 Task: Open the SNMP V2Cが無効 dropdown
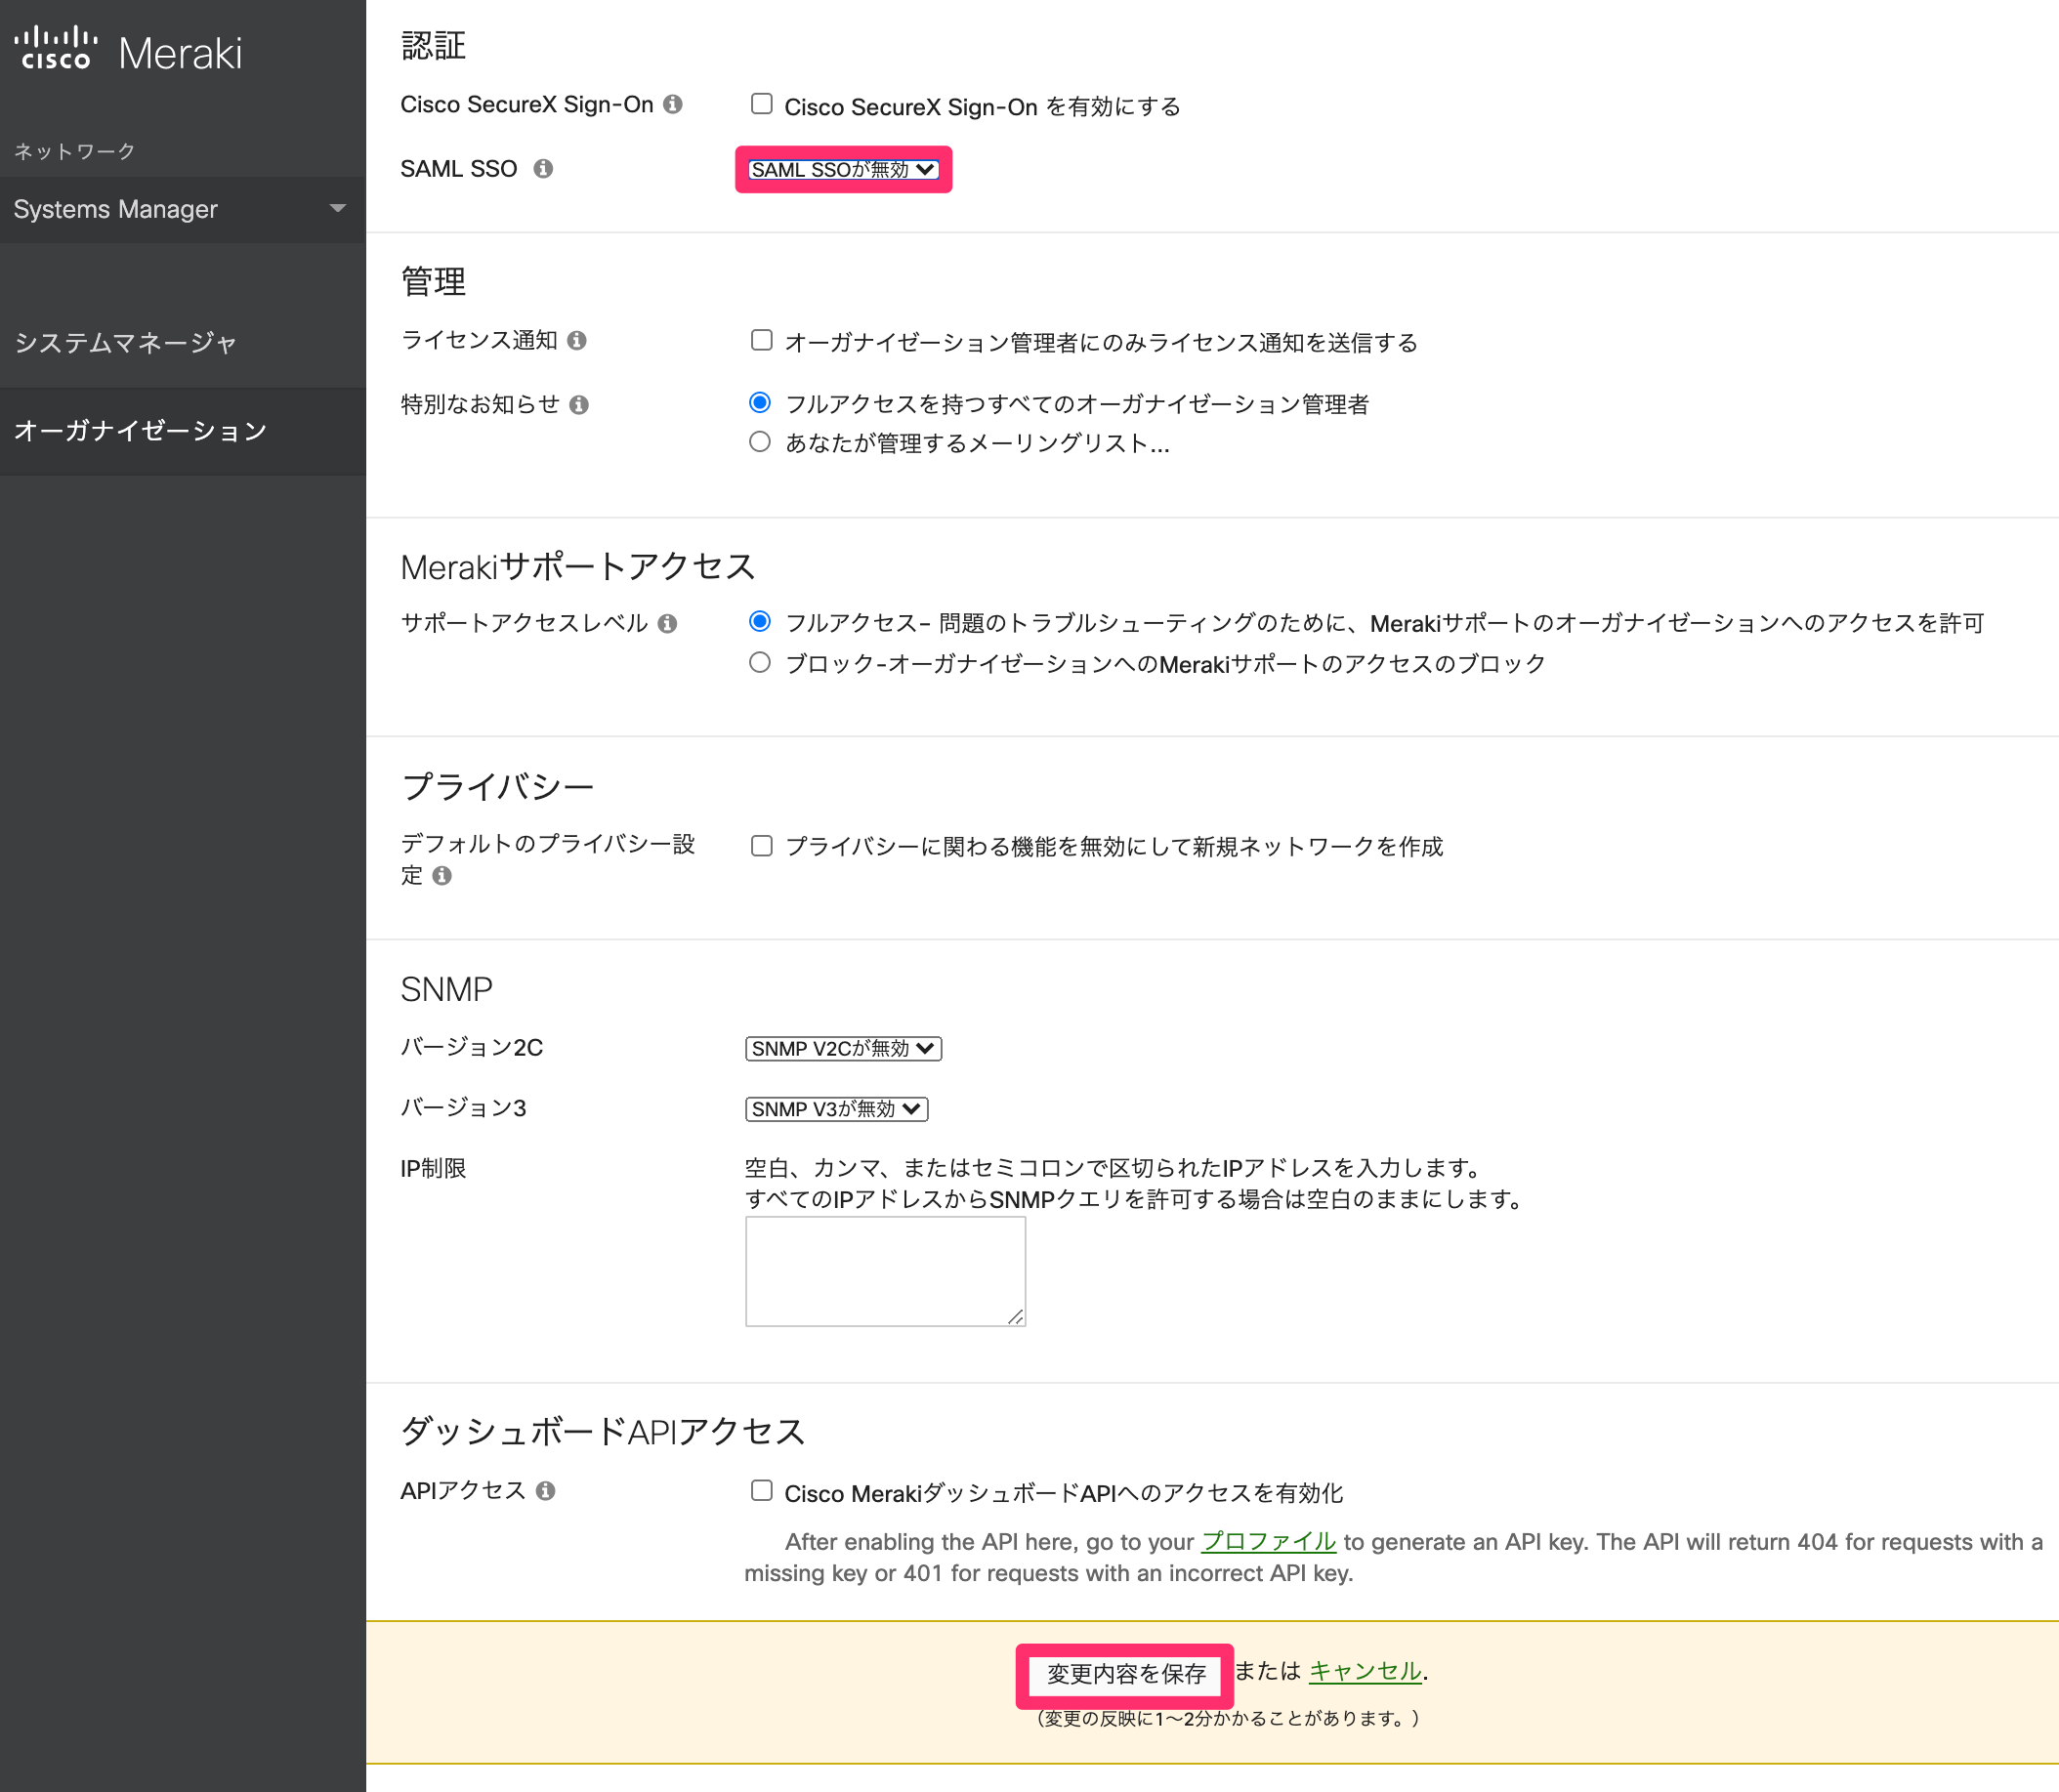coord(843,1049)
